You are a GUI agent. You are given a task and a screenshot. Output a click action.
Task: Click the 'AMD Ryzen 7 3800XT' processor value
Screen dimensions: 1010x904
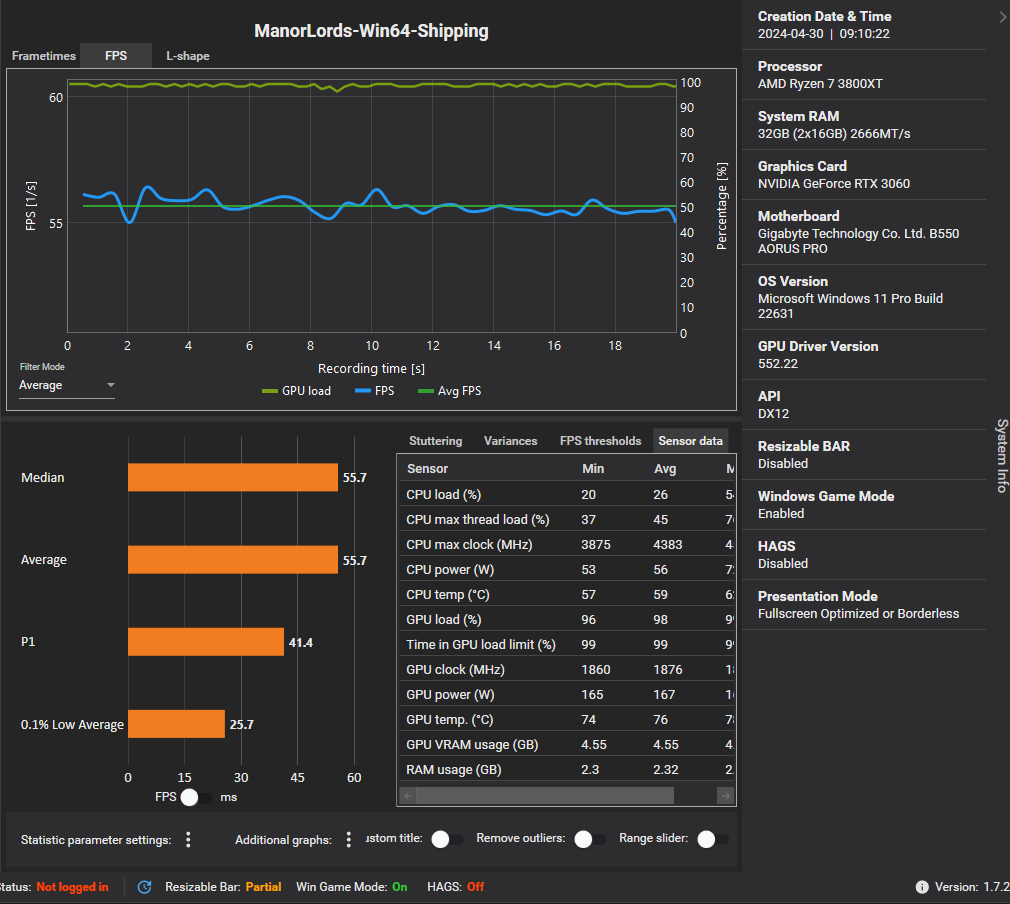820,84
